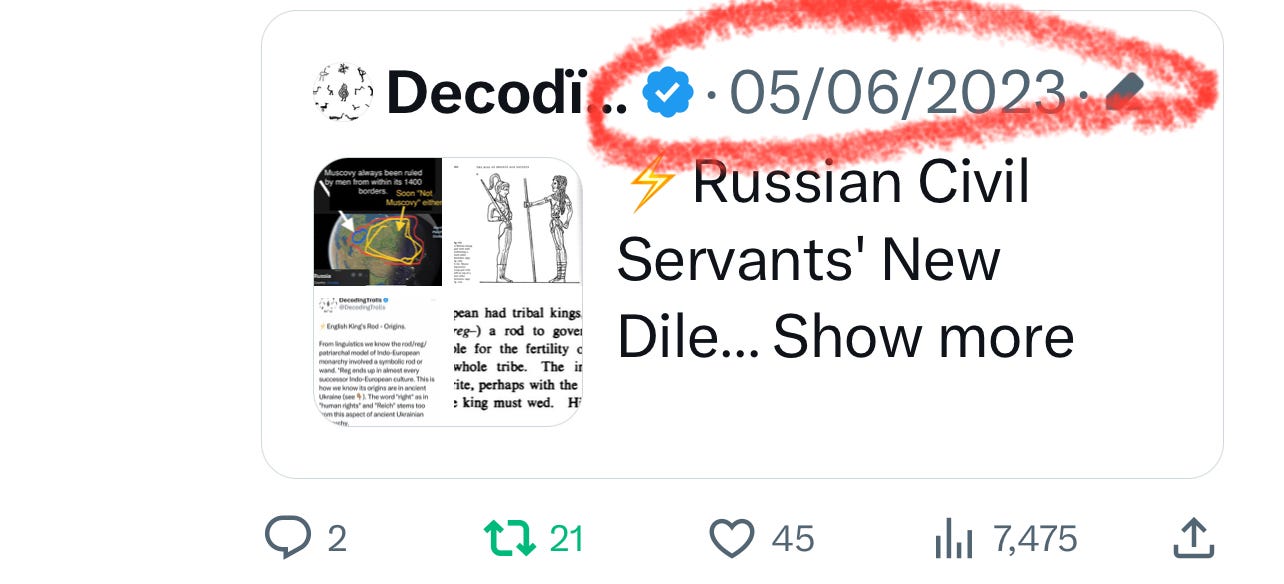The image size is (1284, 584).
Task: Open the quoted account name "Decodi…"
Action: coord(506,93)
